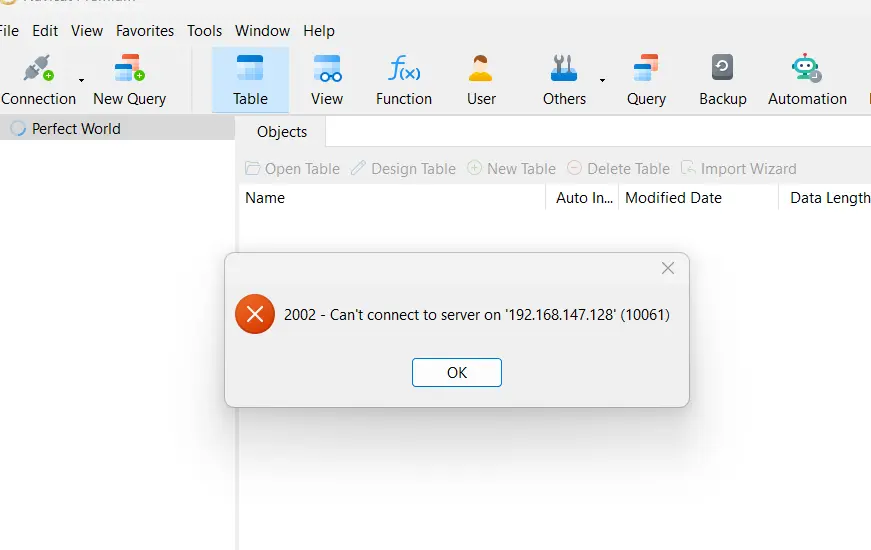Click the Data Length column header
Viewport: 871px width, 550px height.
[825, 198]
